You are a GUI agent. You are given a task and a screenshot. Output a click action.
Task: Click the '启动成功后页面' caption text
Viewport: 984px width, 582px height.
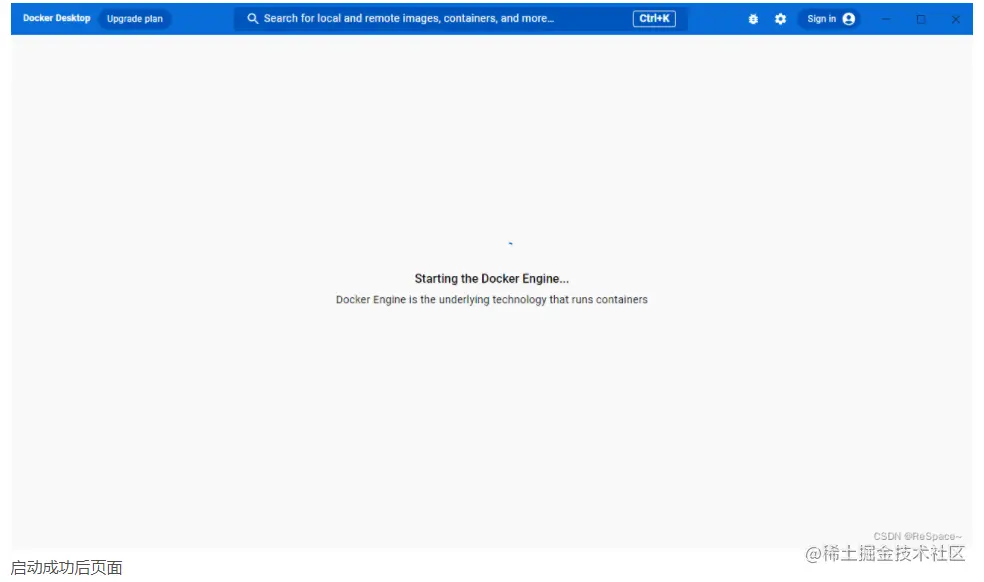(67, 568)
